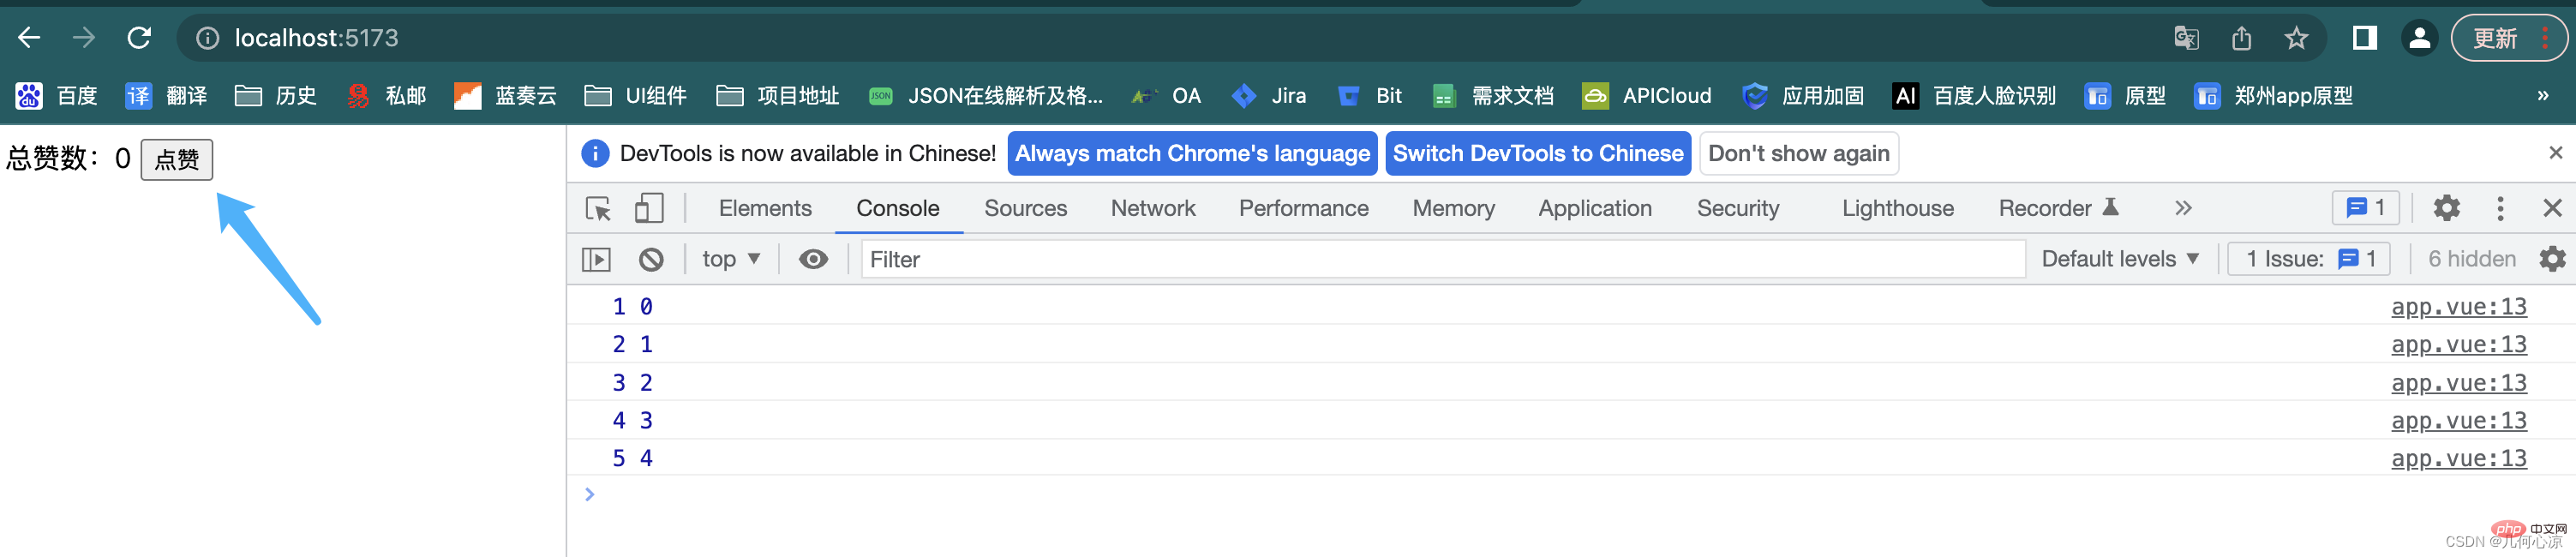The image size is (2576, 557).
Task: Open the OA bookmark
Action: tap(1165, 96)
